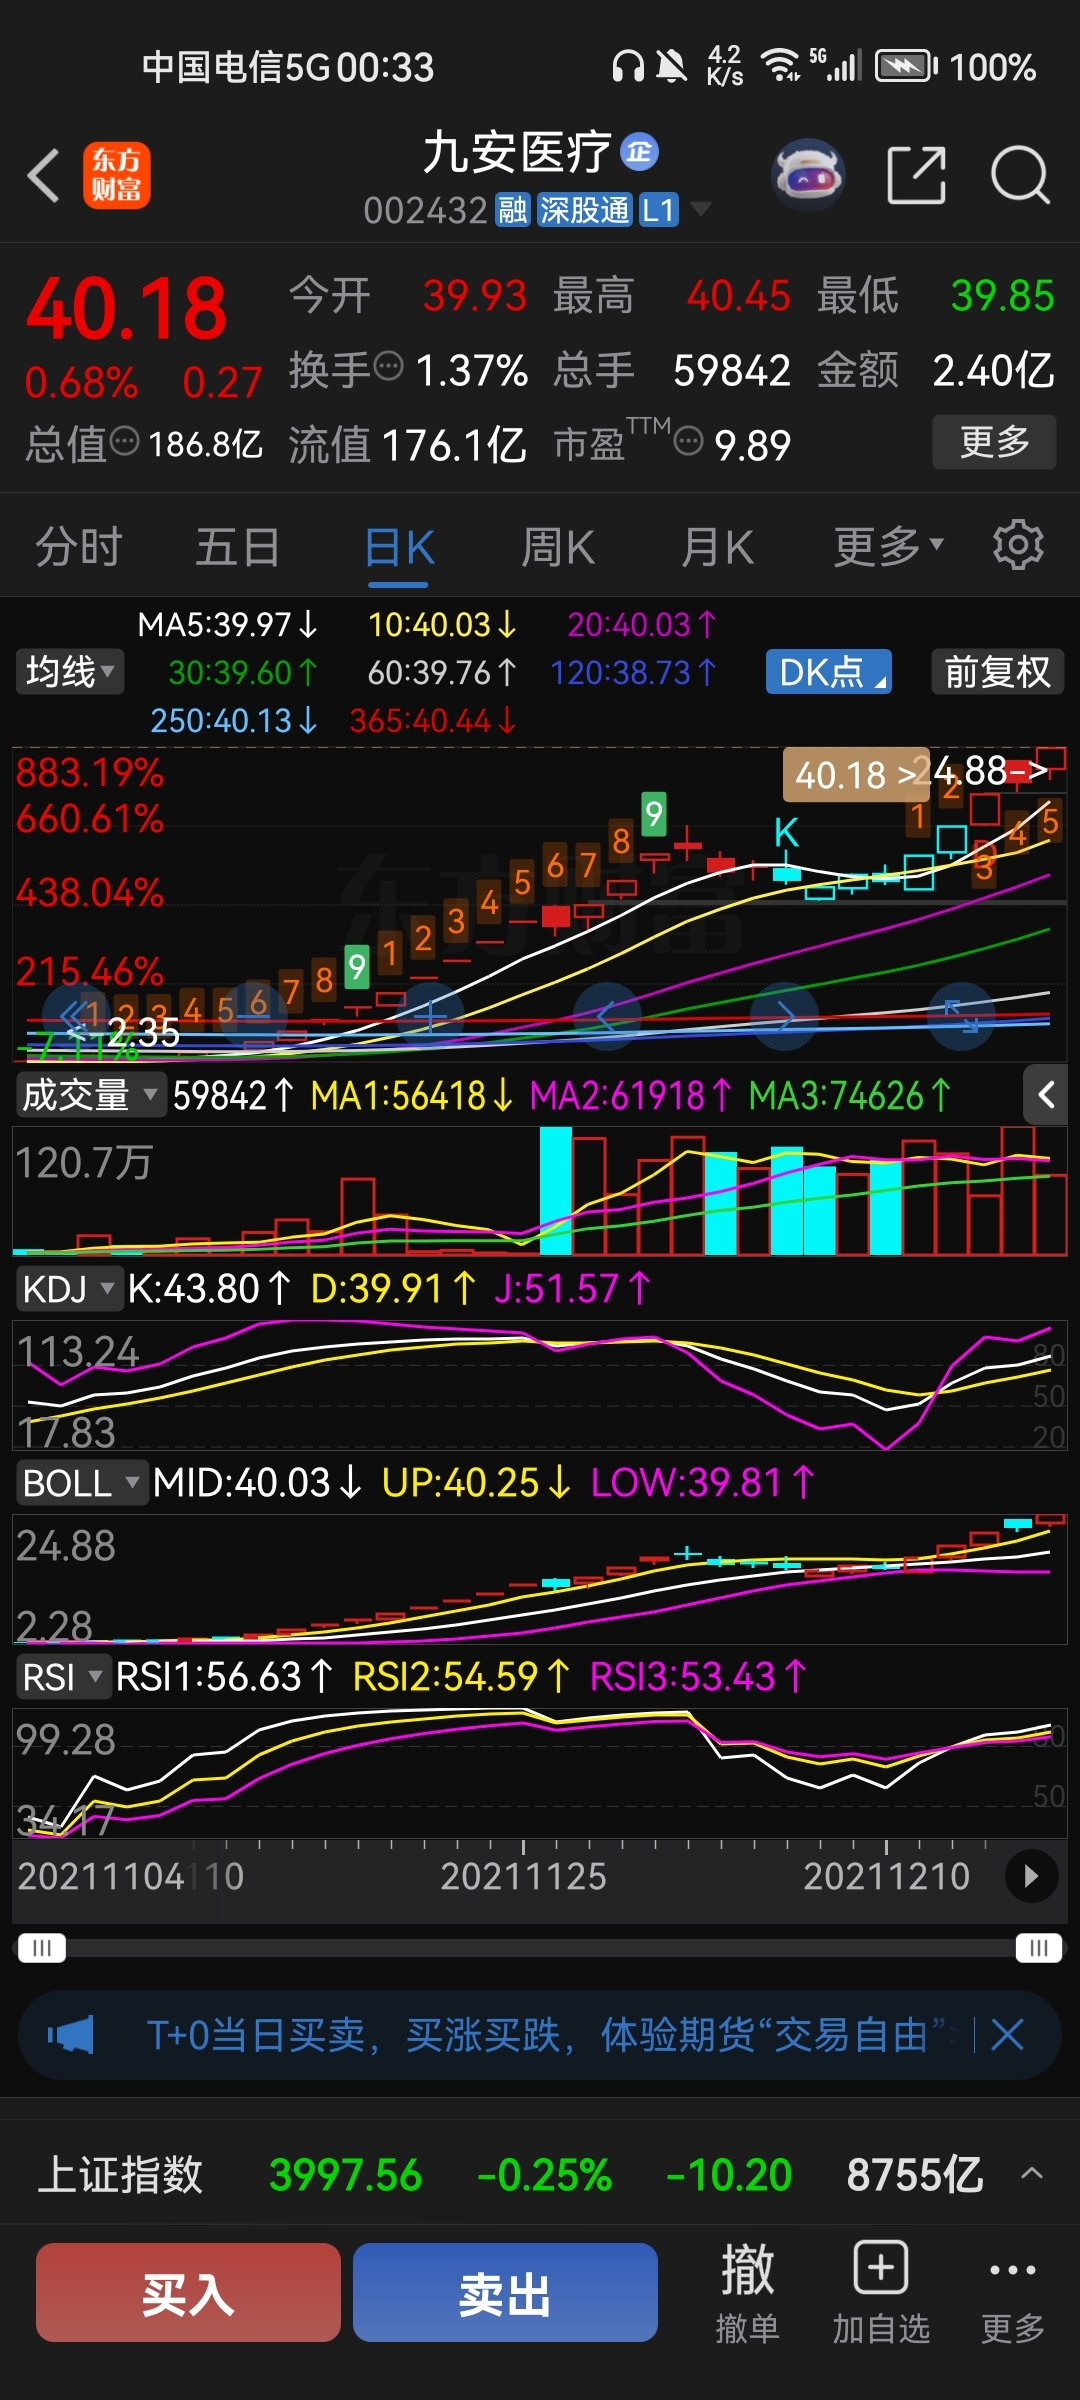Tap UP:40.25 BOLL value
Image resolution: width=1080 pixels, height=2400 pixels.
[475, 1482]
